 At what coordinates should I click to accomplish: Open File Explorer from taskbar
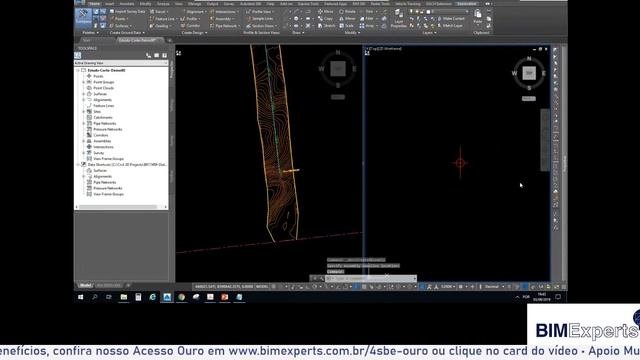click(123, 297)
